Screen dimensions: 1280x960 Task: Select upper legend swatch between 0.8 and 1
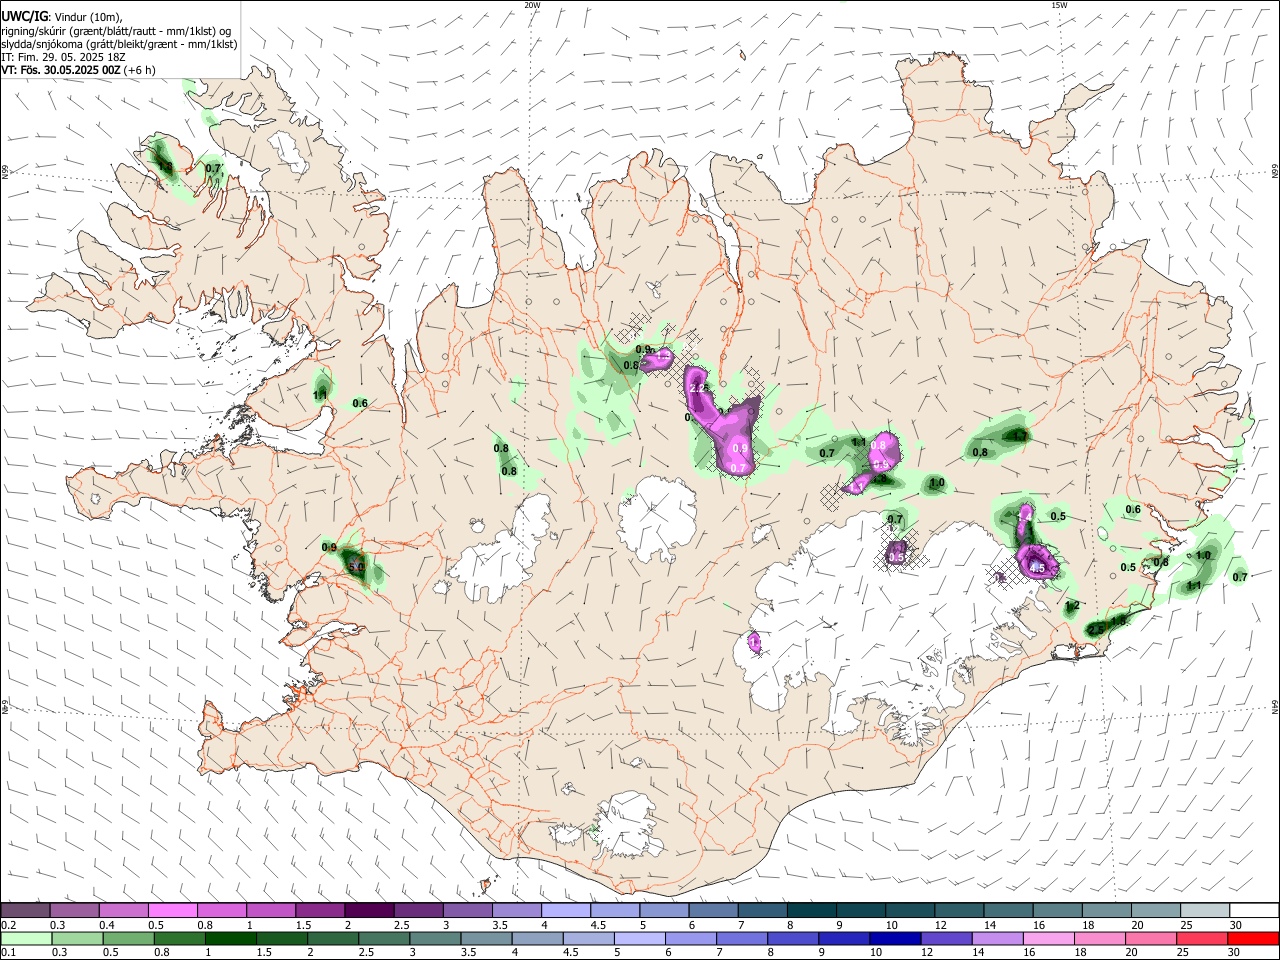(221, 910)
